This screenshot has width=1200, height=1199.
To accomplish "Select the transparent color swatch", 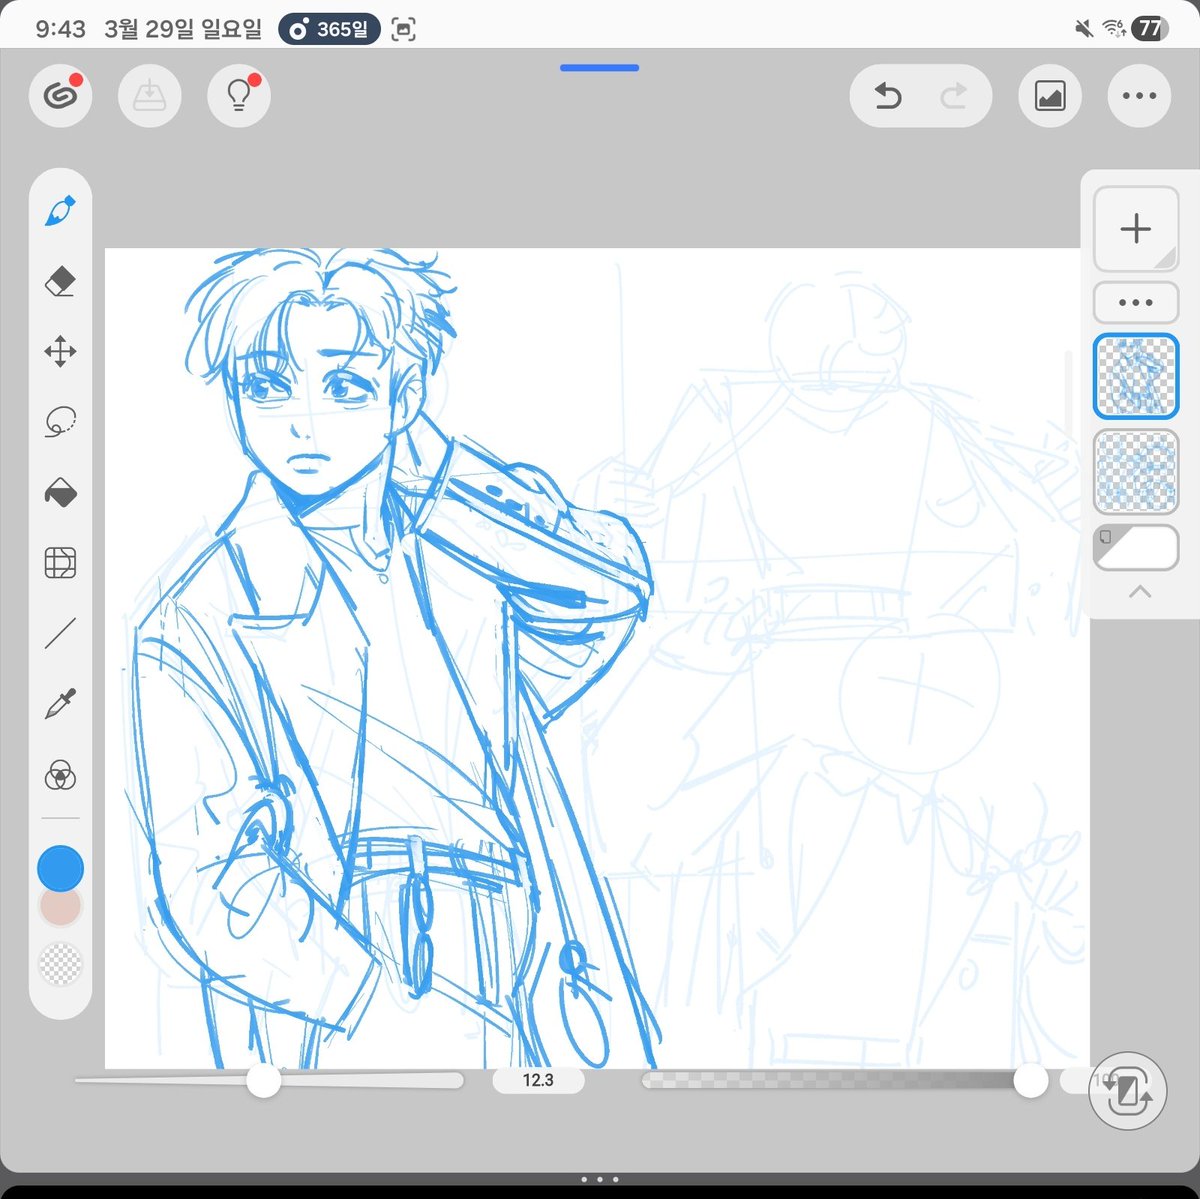I will point(60,964).
